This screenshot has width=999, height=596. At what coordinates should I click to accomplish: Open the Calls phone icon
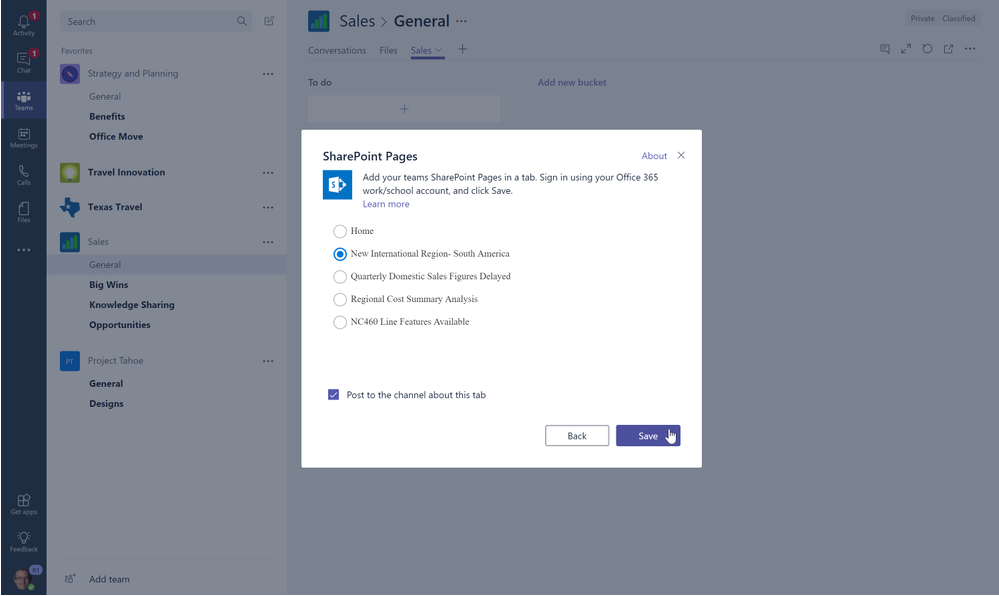click(x=24, y=175)
